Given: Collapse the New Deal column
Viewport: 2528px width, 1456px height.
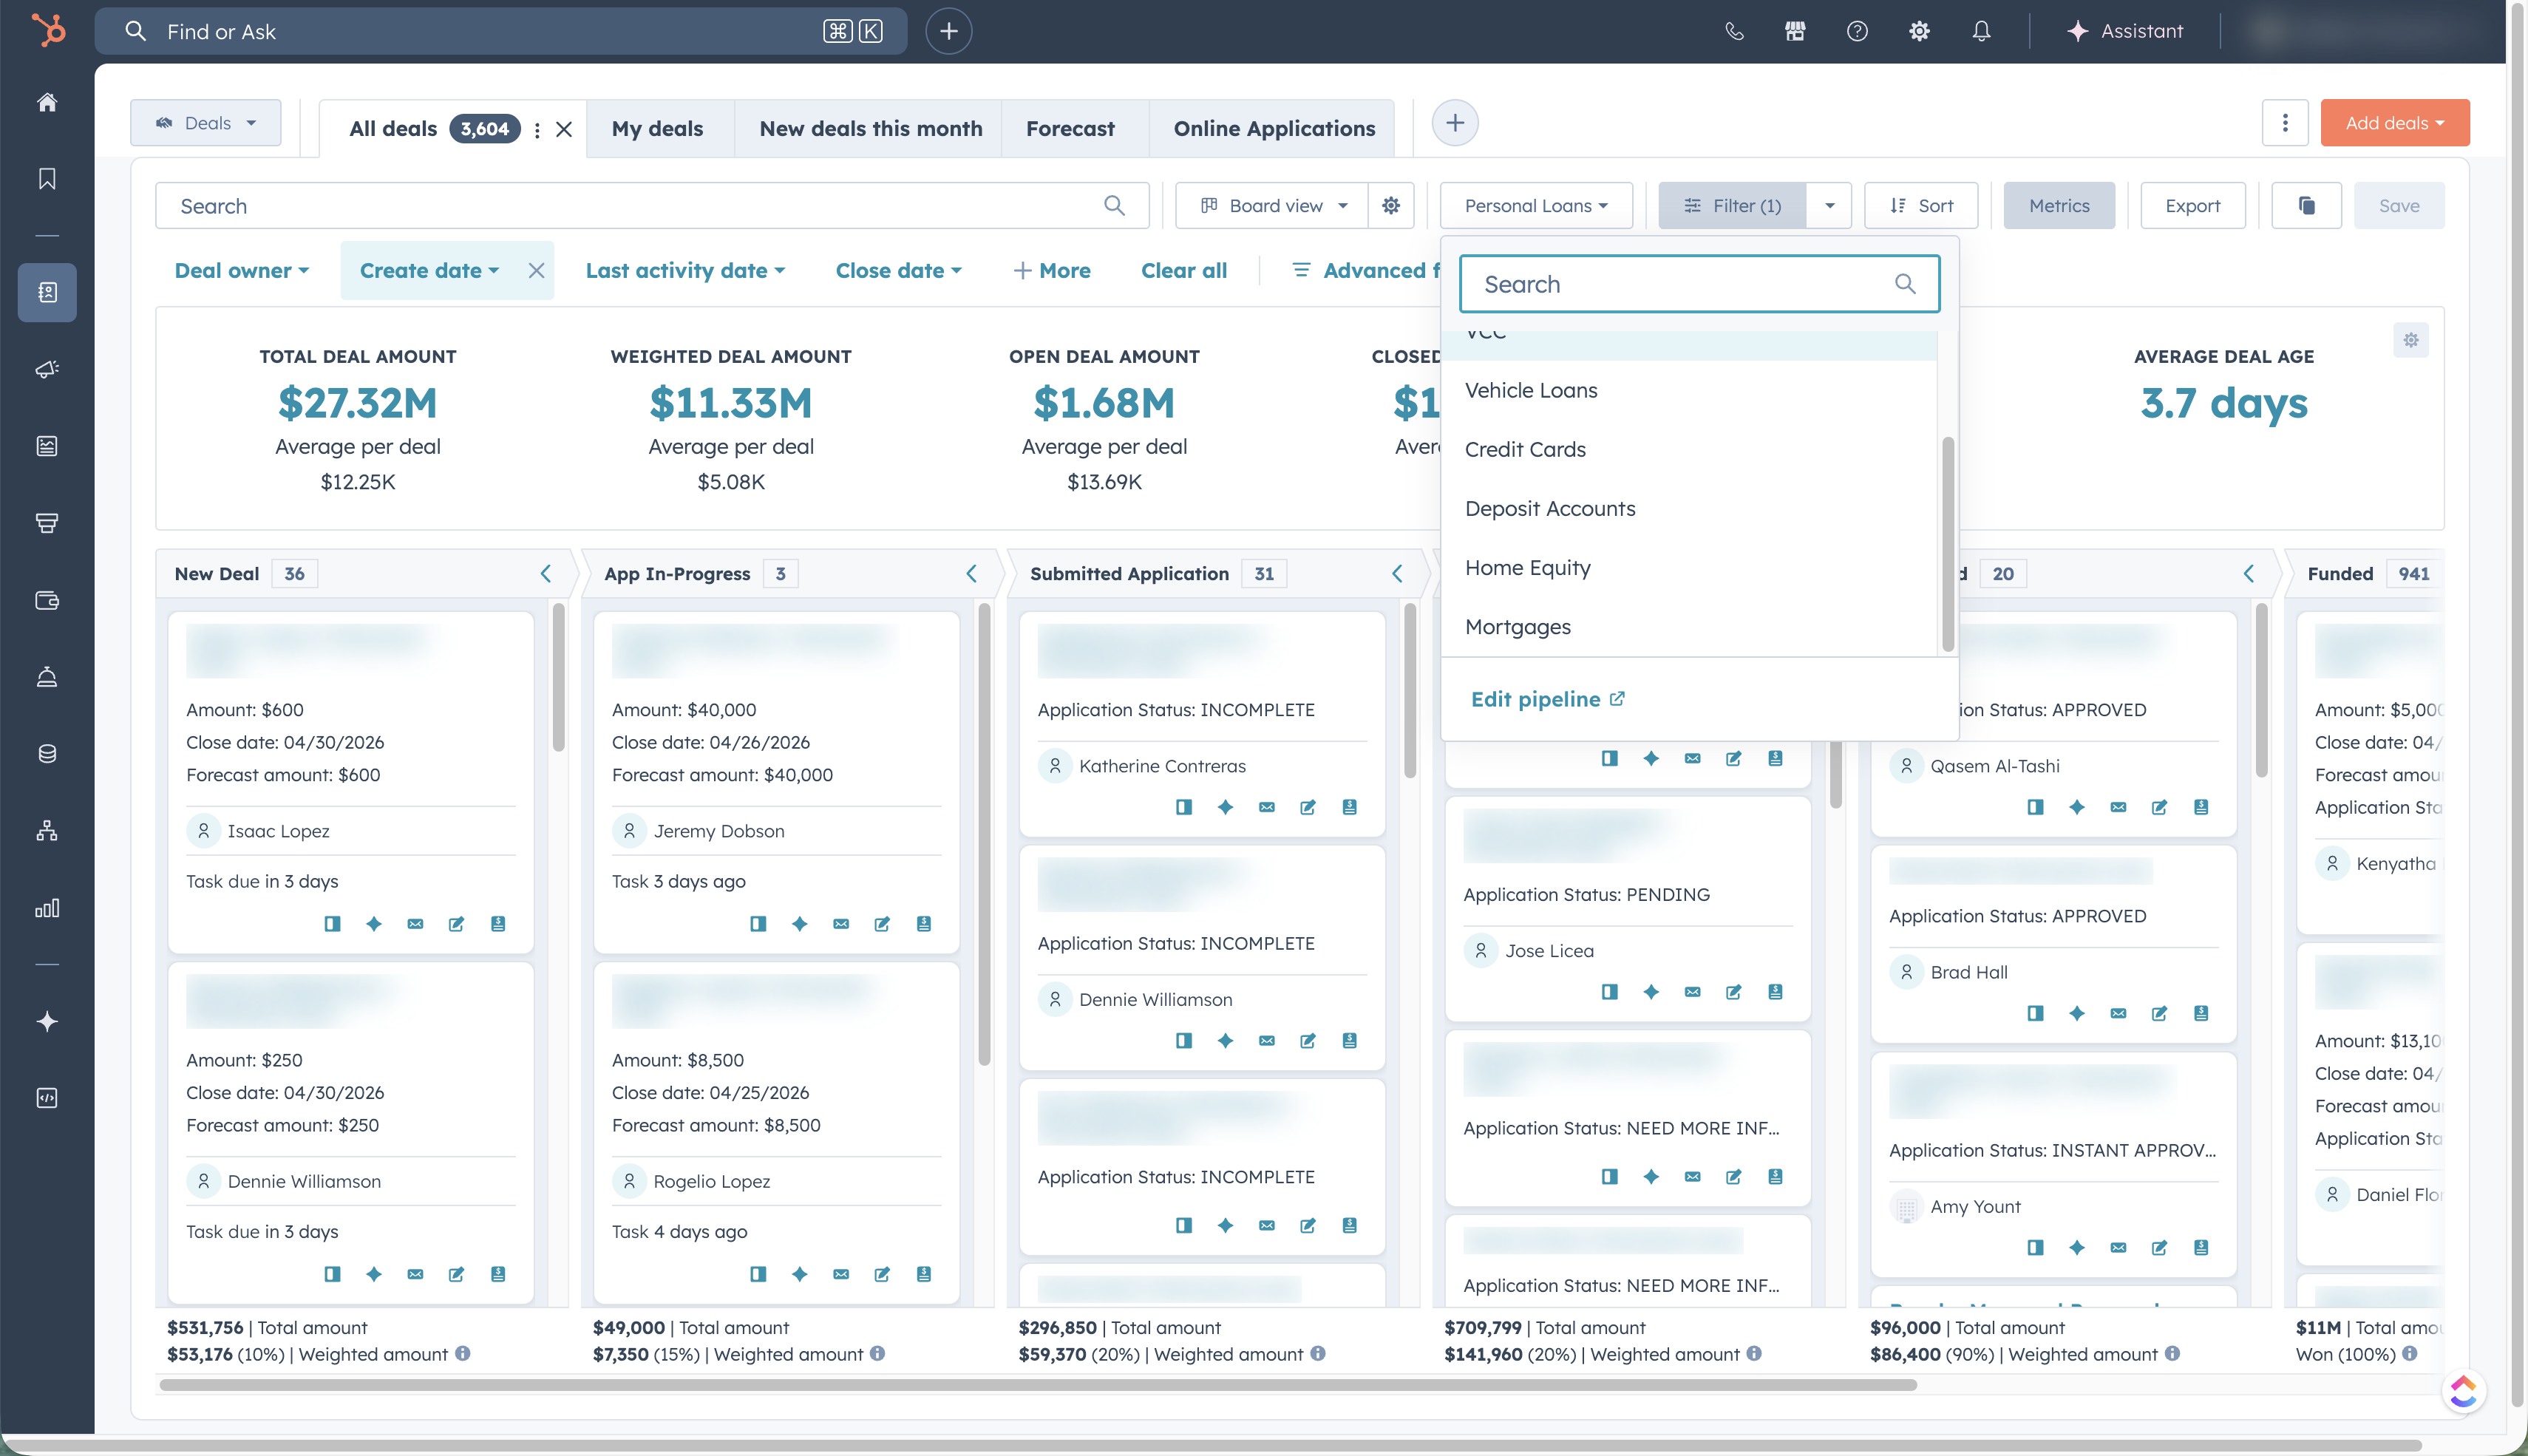Looking at the screenshot, I should coord(546,573).
